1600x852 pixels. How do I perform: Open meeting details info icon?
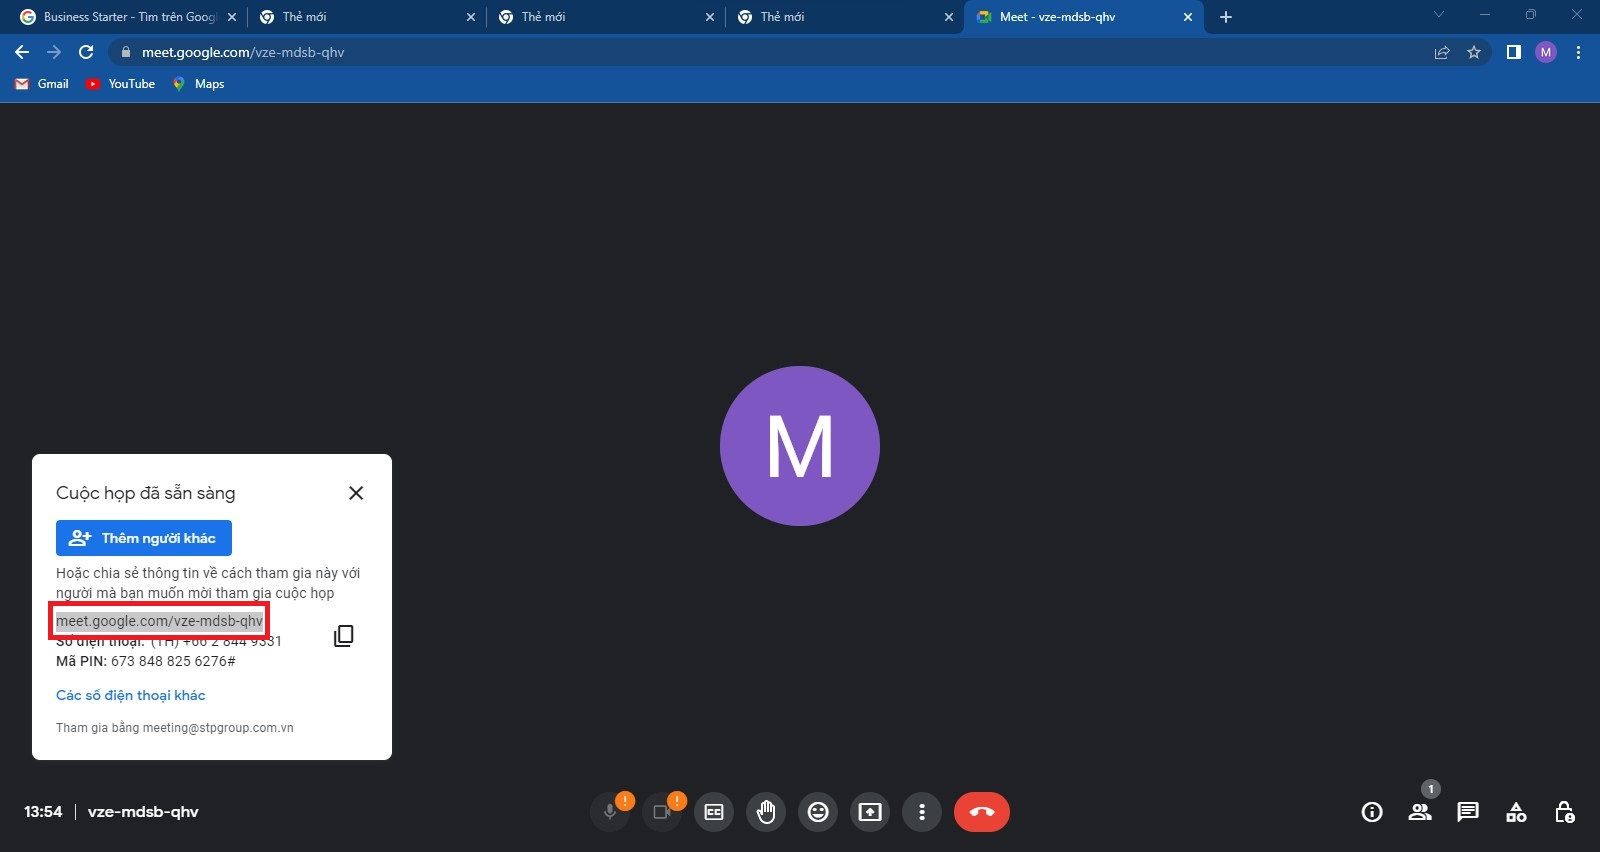(x=1372, y=812)
